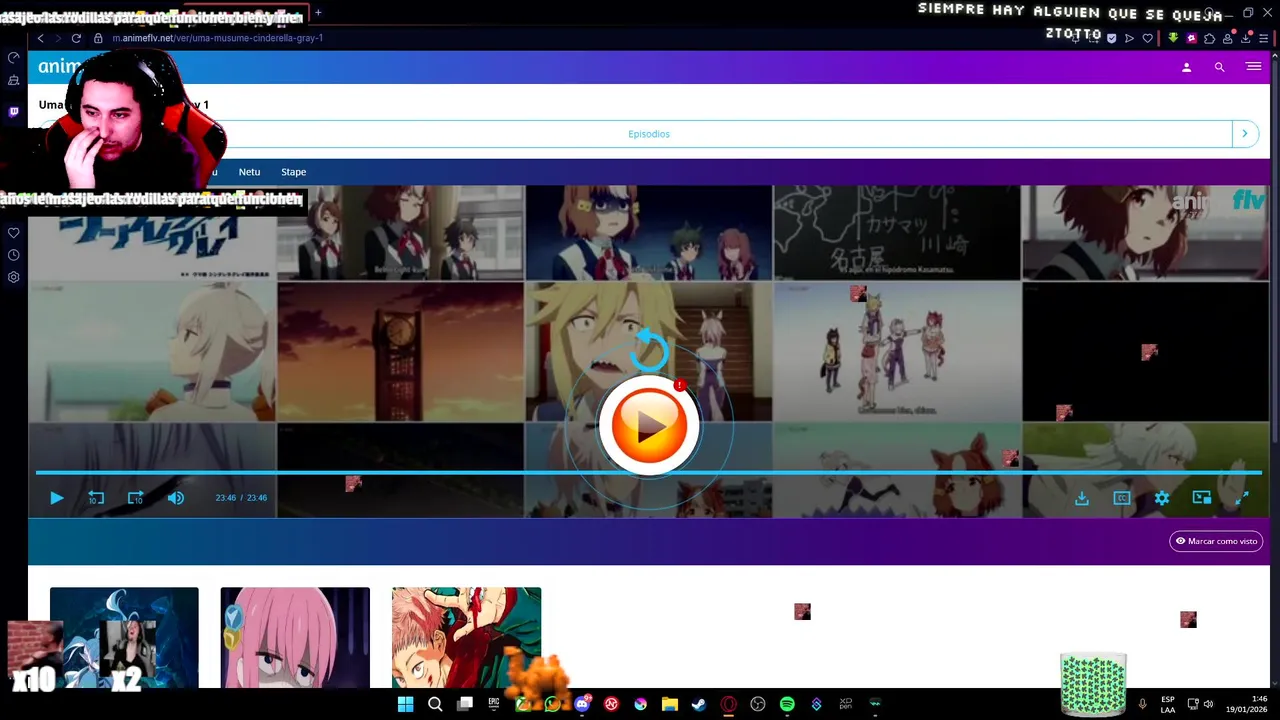Open the AnimeFLV site search

point(1219,67)
